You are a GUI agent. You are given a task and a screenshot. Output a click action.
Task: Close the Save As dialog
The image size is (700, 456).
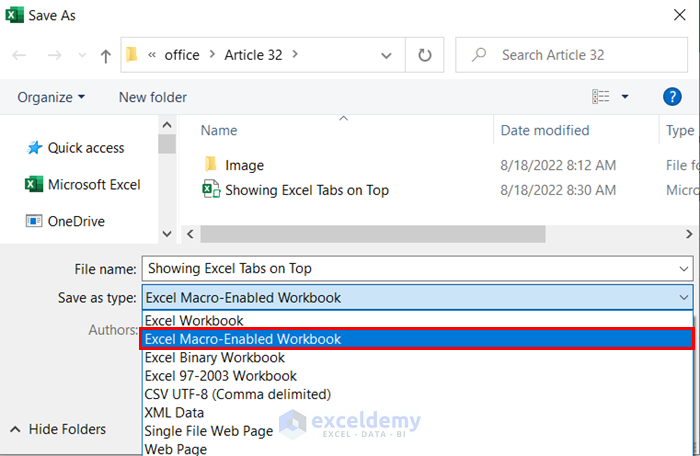(x=679, y=15)
